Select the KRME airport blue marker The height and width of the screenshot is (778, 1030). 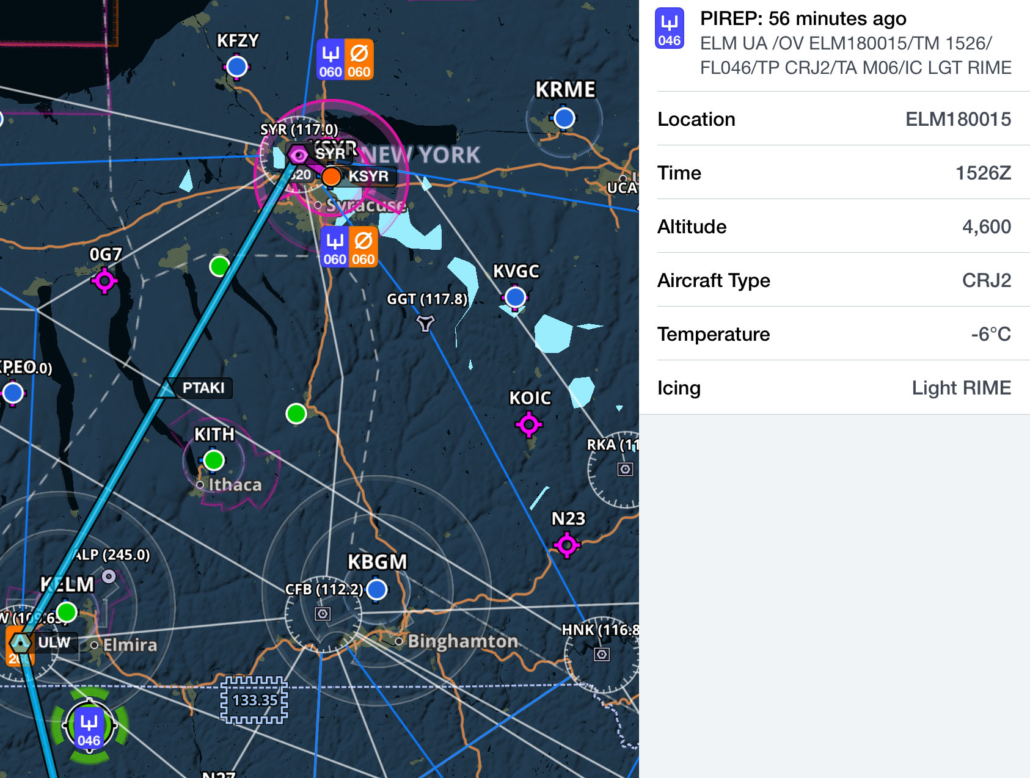[564, 118]
